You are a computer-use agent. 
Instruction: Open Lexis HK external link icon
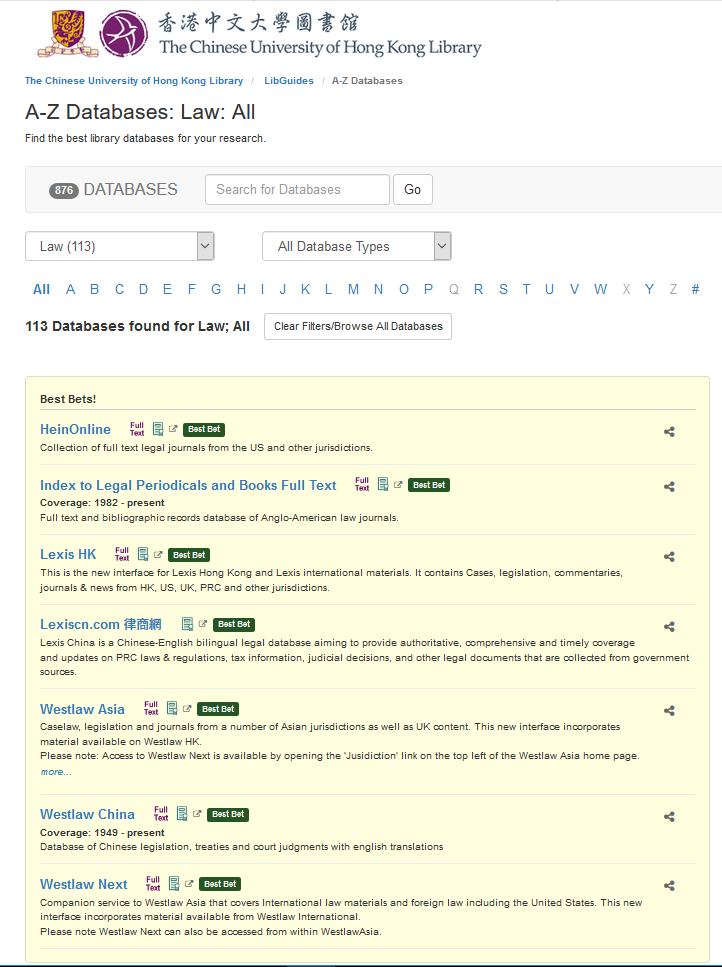pyautogui.click(x=158, y=554)
